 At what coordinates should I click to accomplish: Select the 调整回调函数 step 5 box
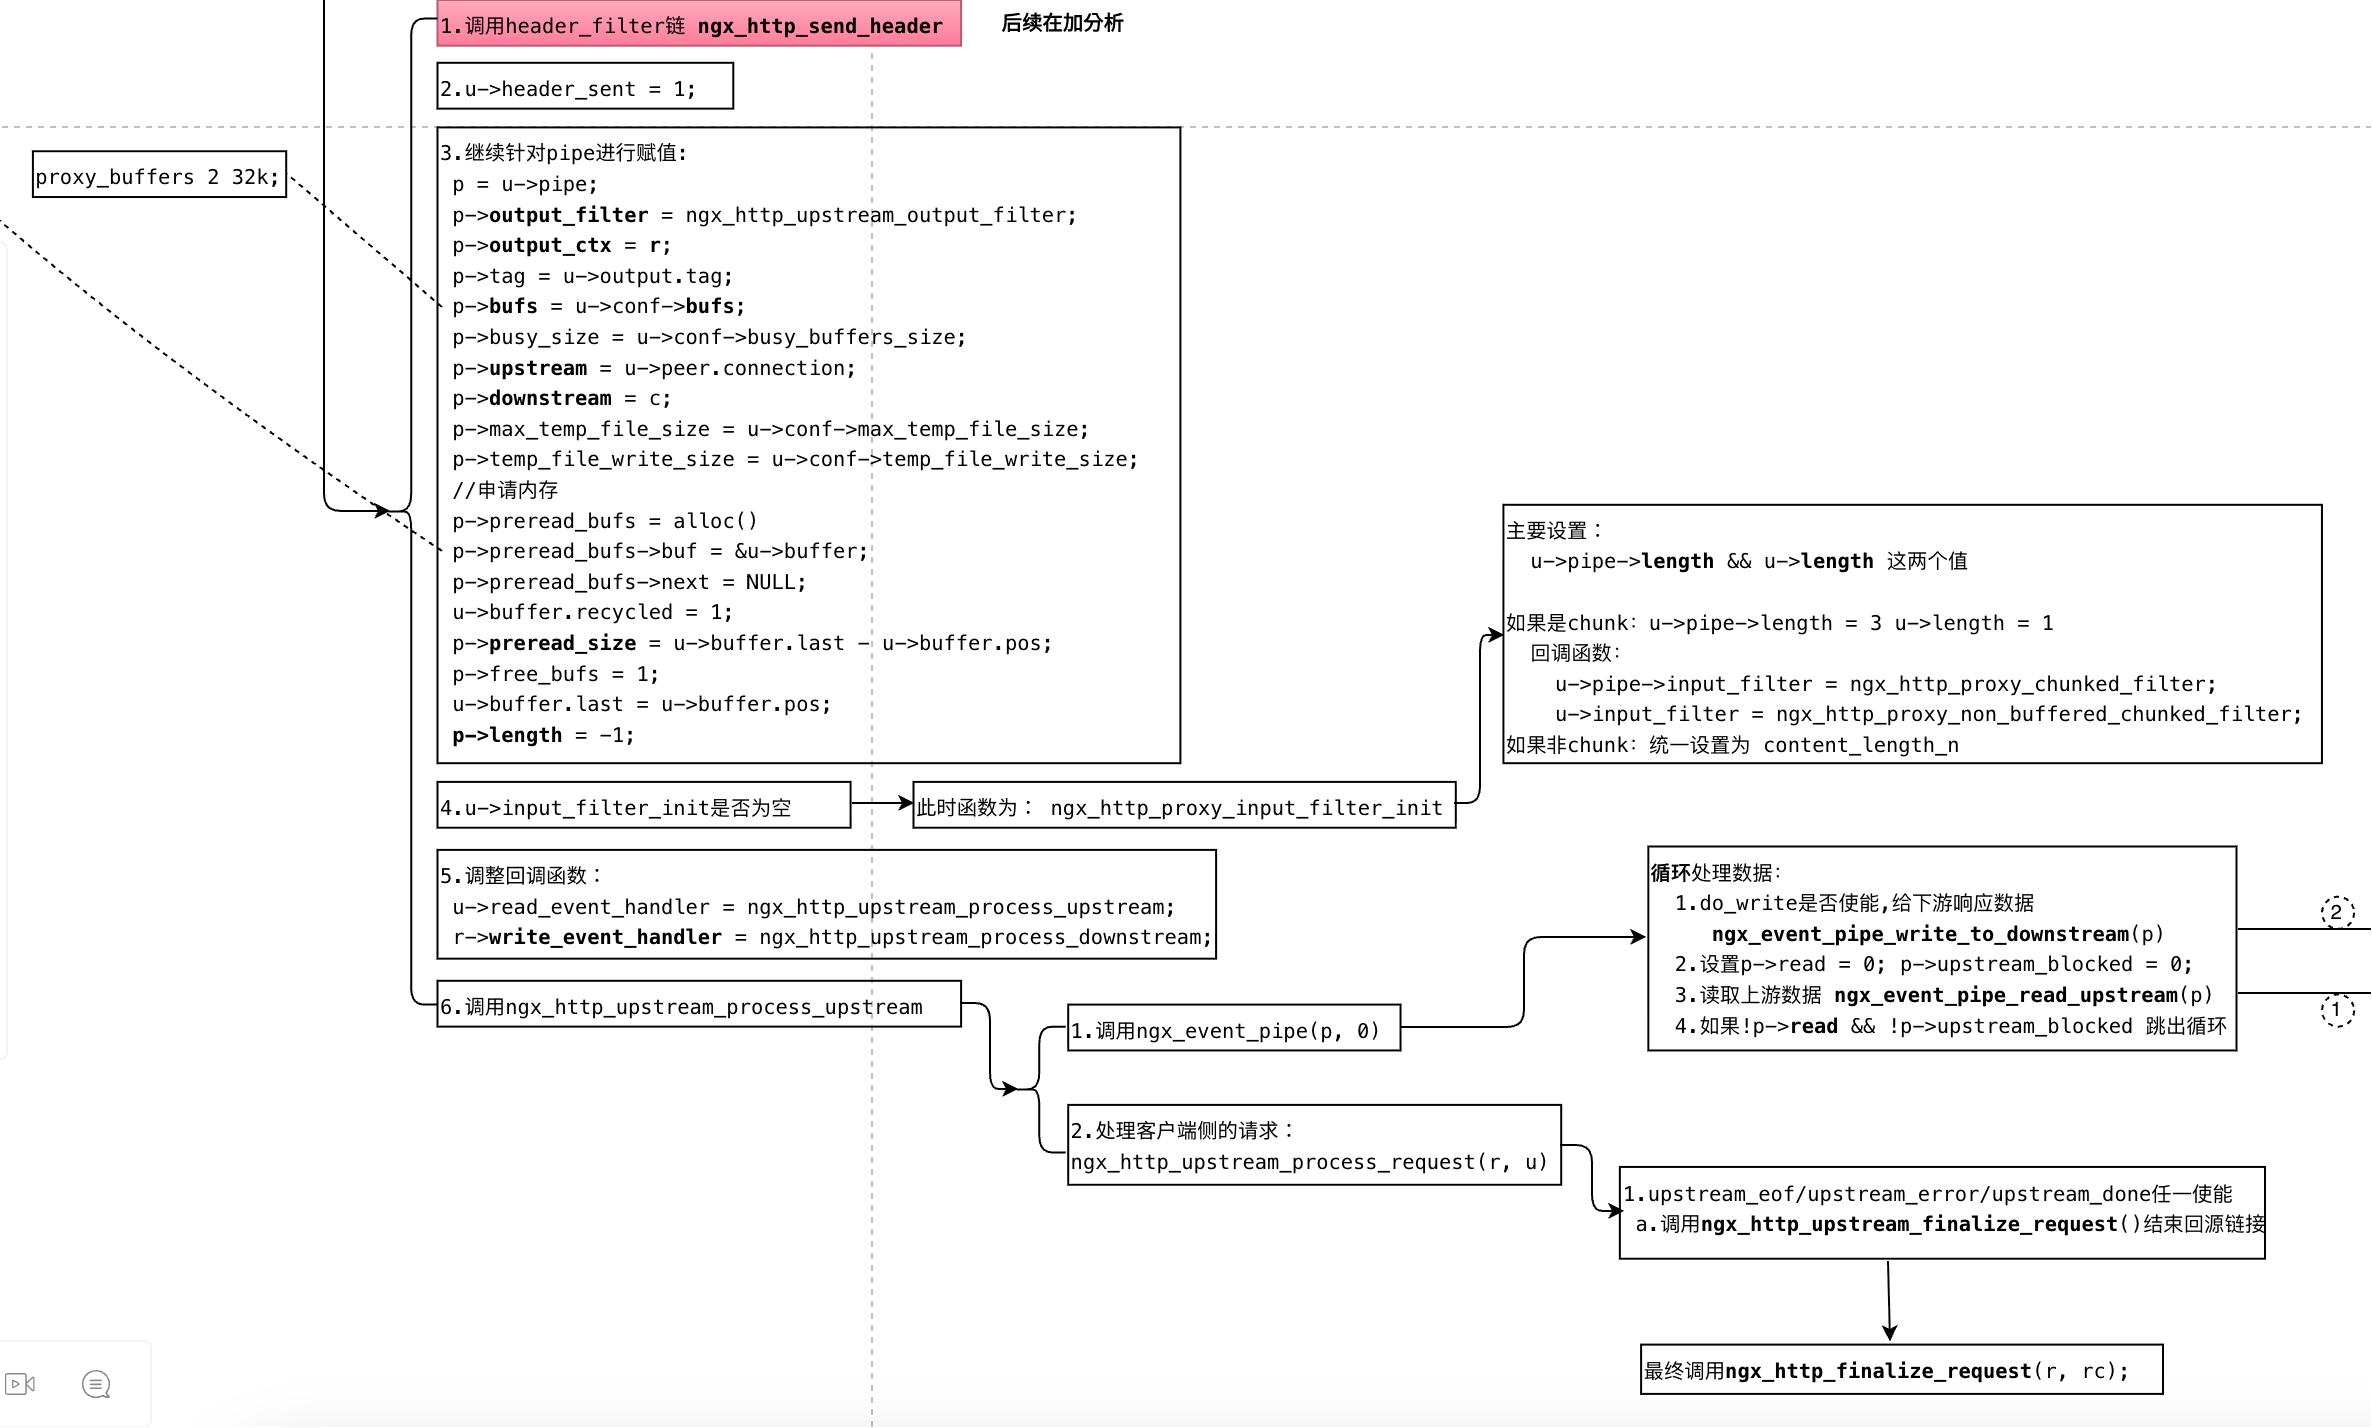tap(825, 905)
